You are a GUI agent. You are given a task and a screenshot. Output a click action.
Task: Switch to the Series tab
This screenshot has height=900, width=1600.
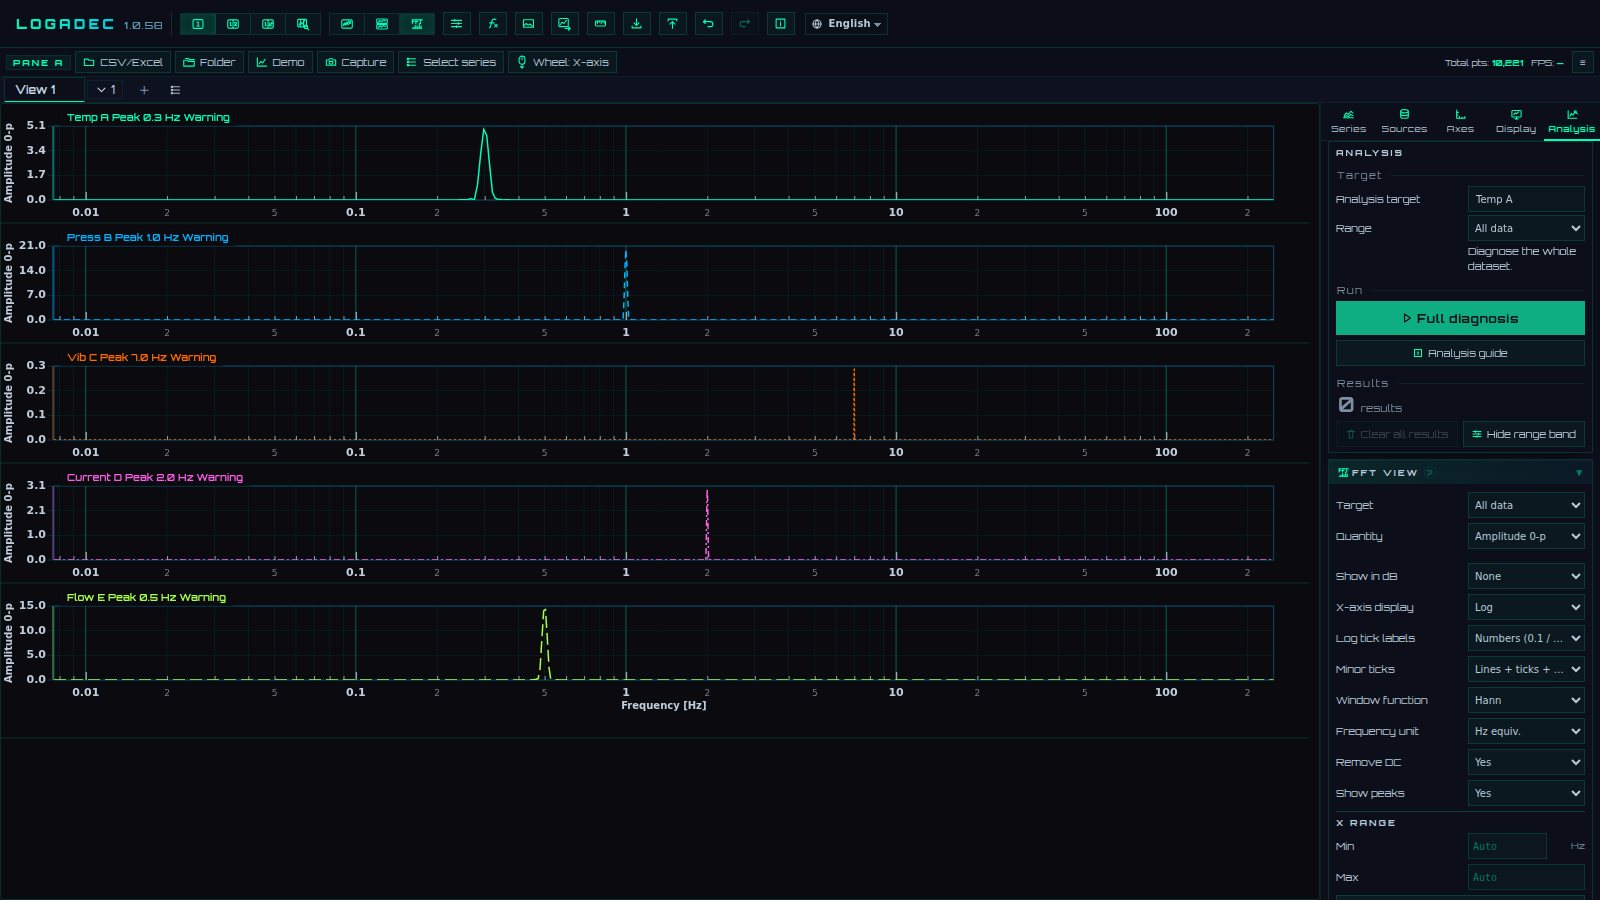tap(1348, 121)
